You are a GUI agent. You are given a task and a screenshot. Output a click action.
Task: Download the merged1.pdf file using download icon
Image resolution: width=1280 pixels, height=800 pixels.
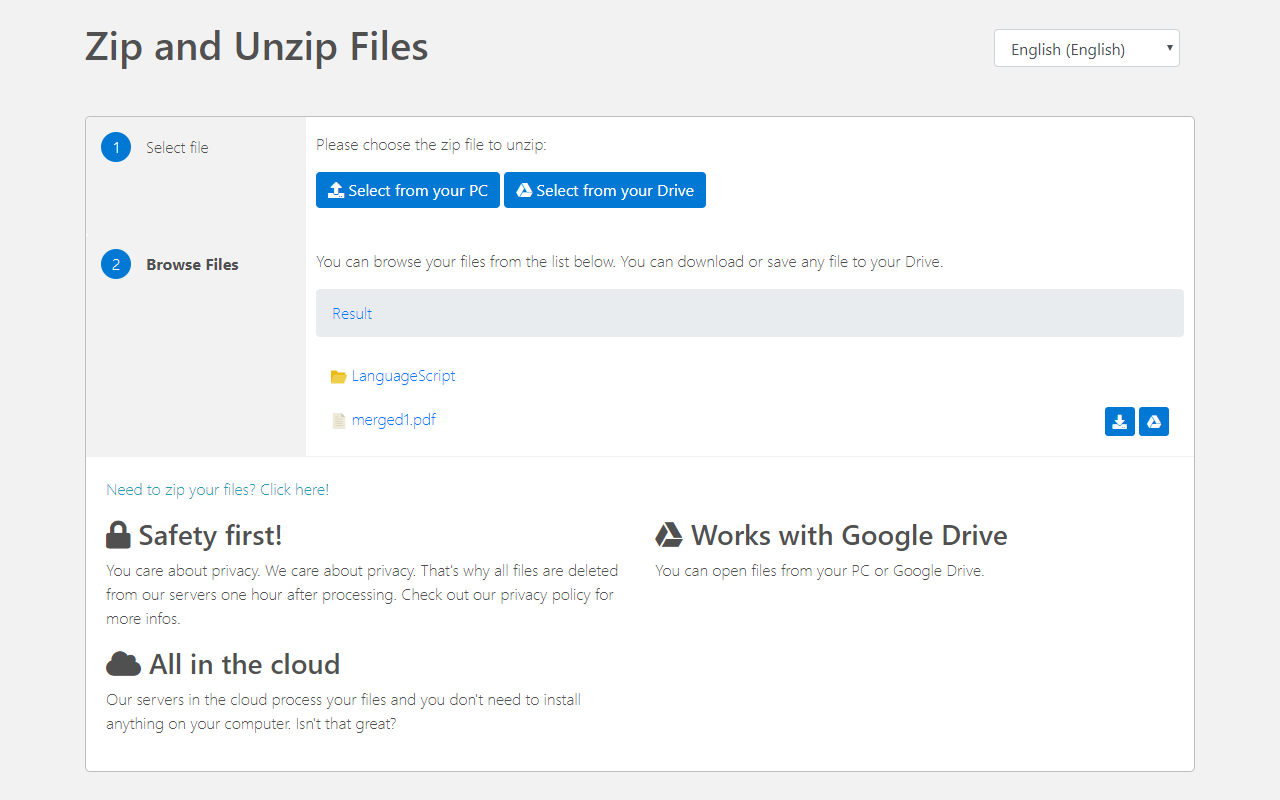tap(1119, 422)
